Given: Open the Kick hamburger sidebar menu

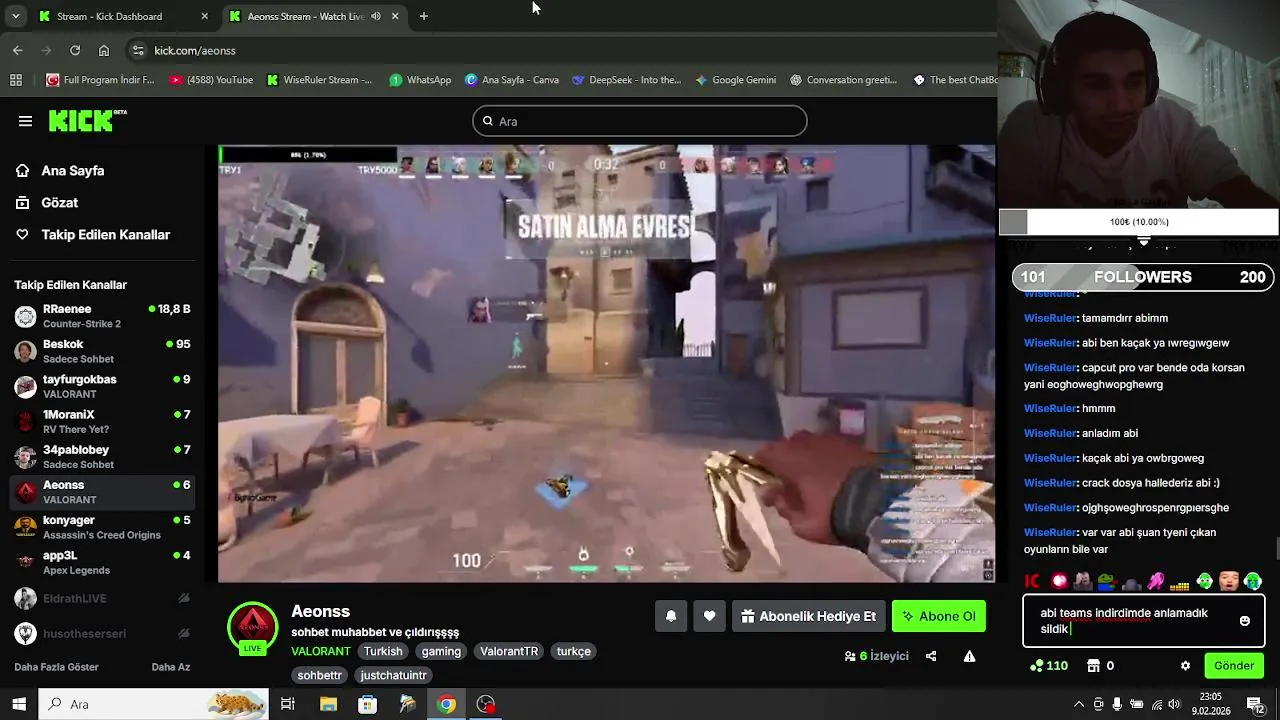Looking at the screenshot, I should coord(25,121).
